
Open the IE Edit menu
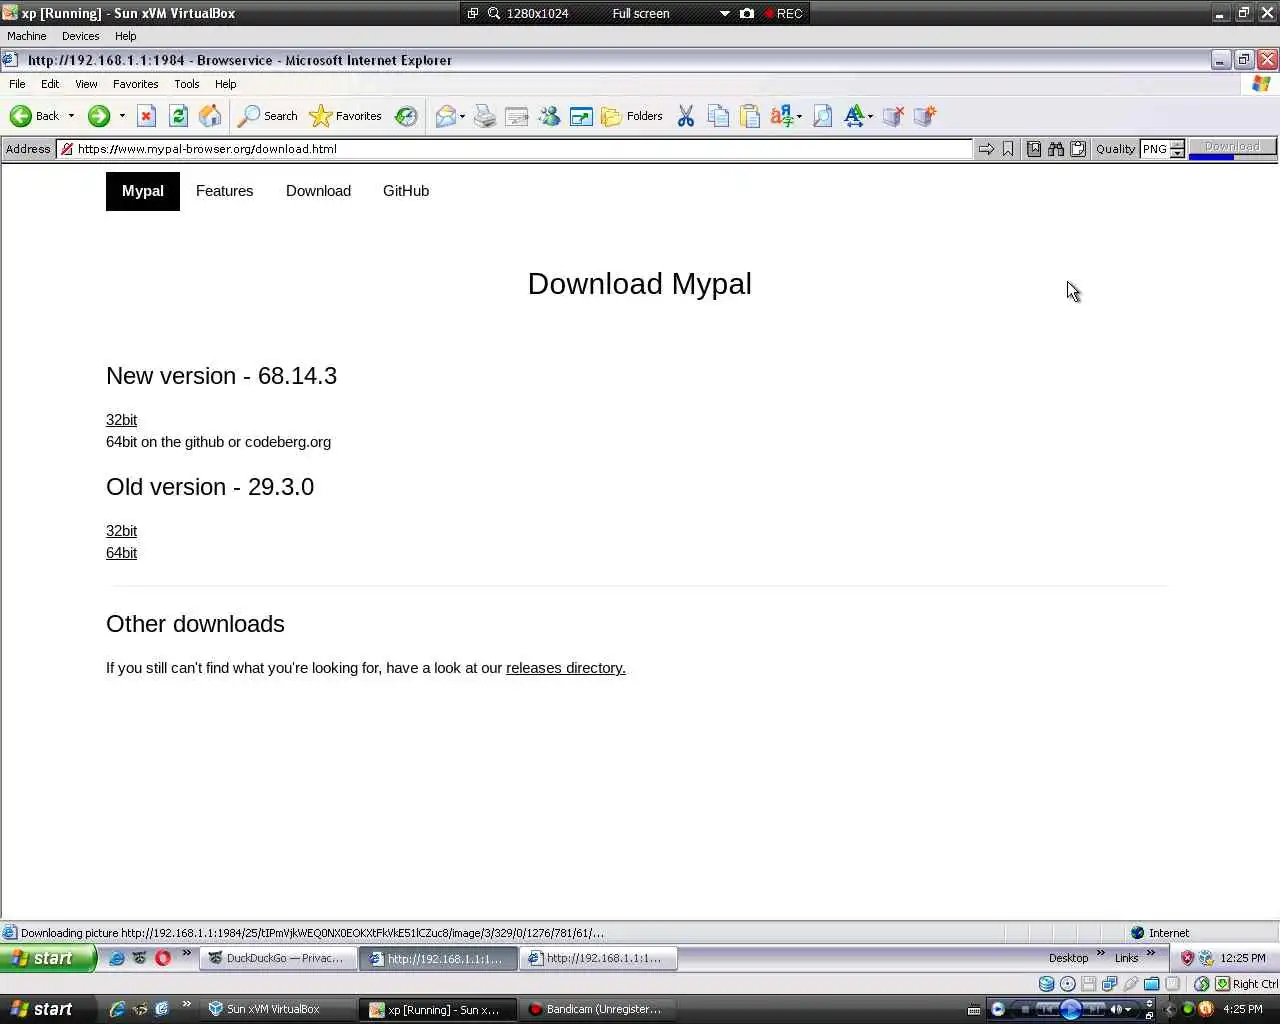click(50, 84)
